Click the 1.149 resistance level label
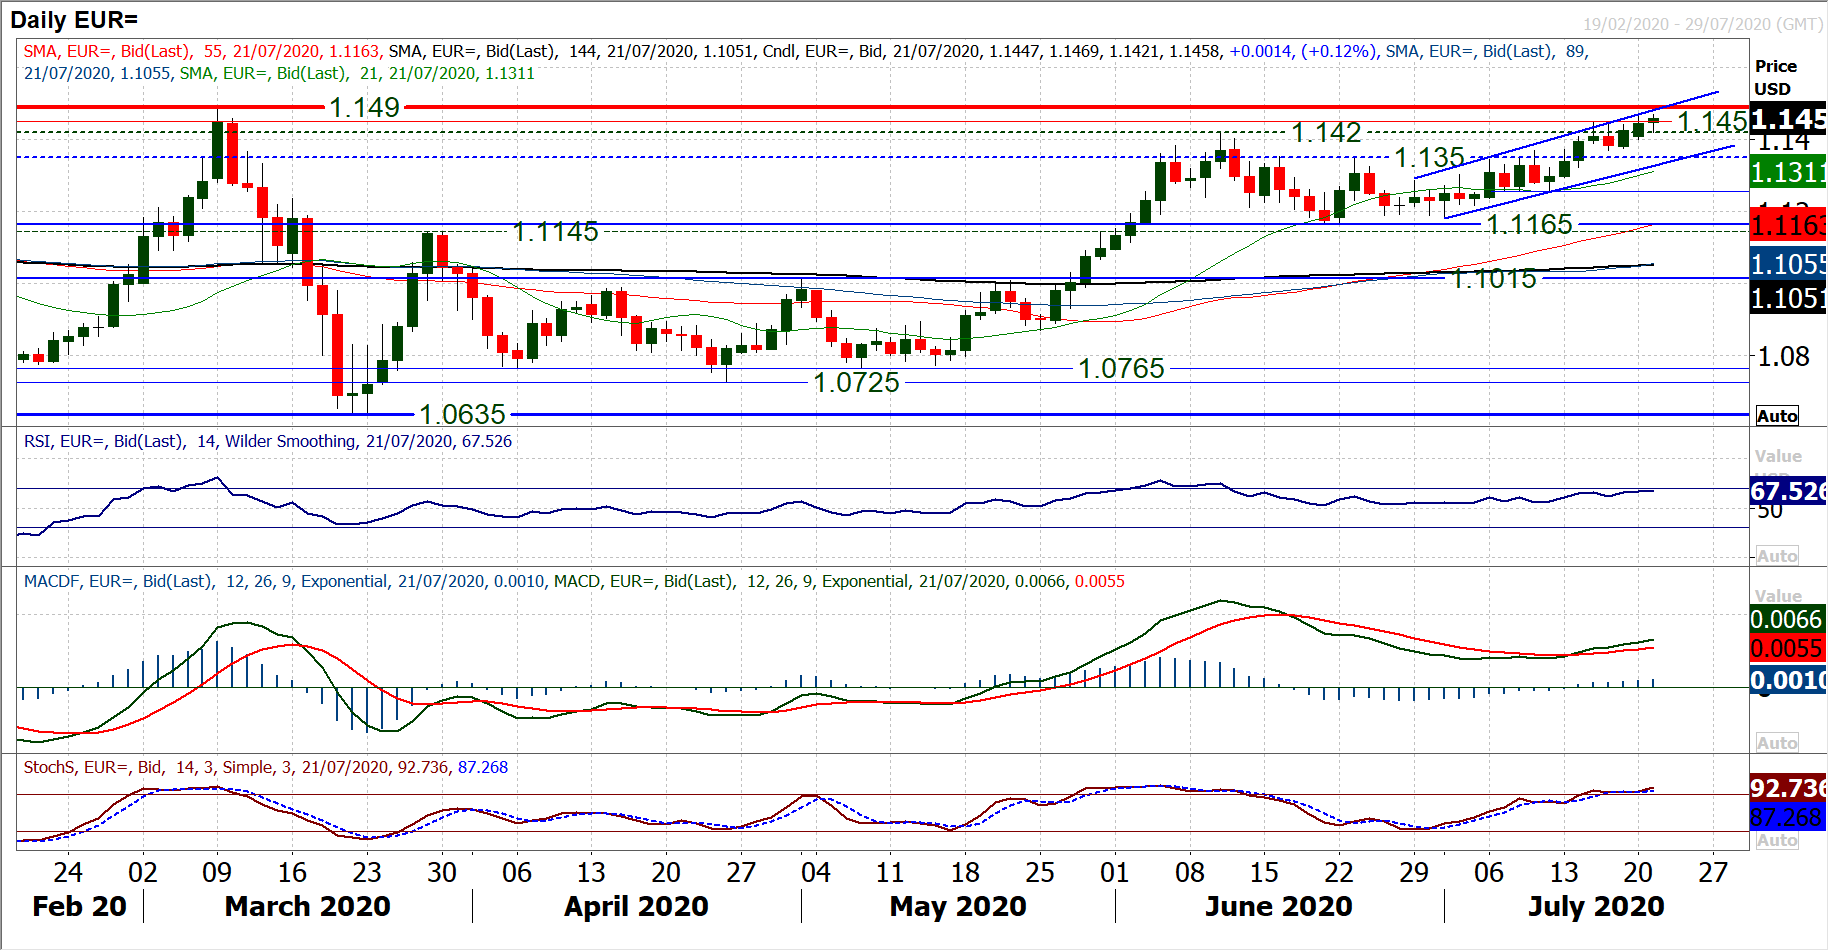The width and height of the screenshot is (1829, 951). point(364,107)
